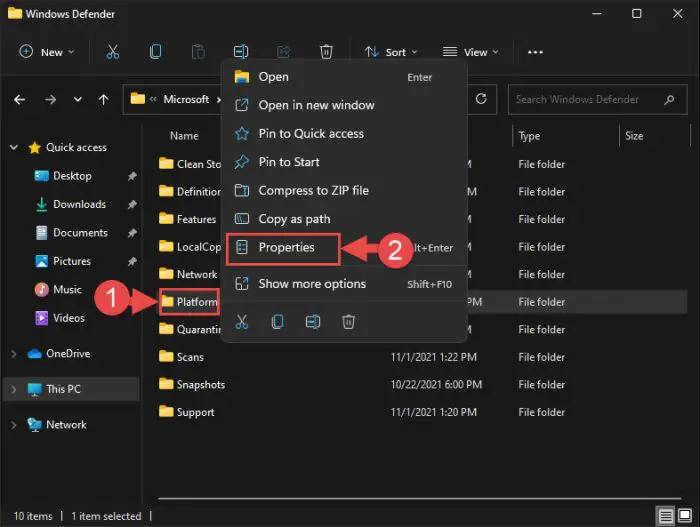Open Videos in navigation pane
The image size is (700, 527).
pos(68,318)
